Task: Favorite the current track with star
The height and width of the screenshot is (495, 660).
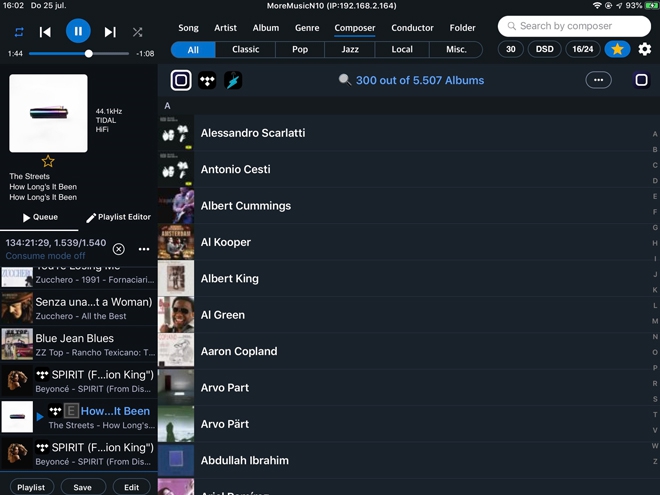Action: coord(48,161)
